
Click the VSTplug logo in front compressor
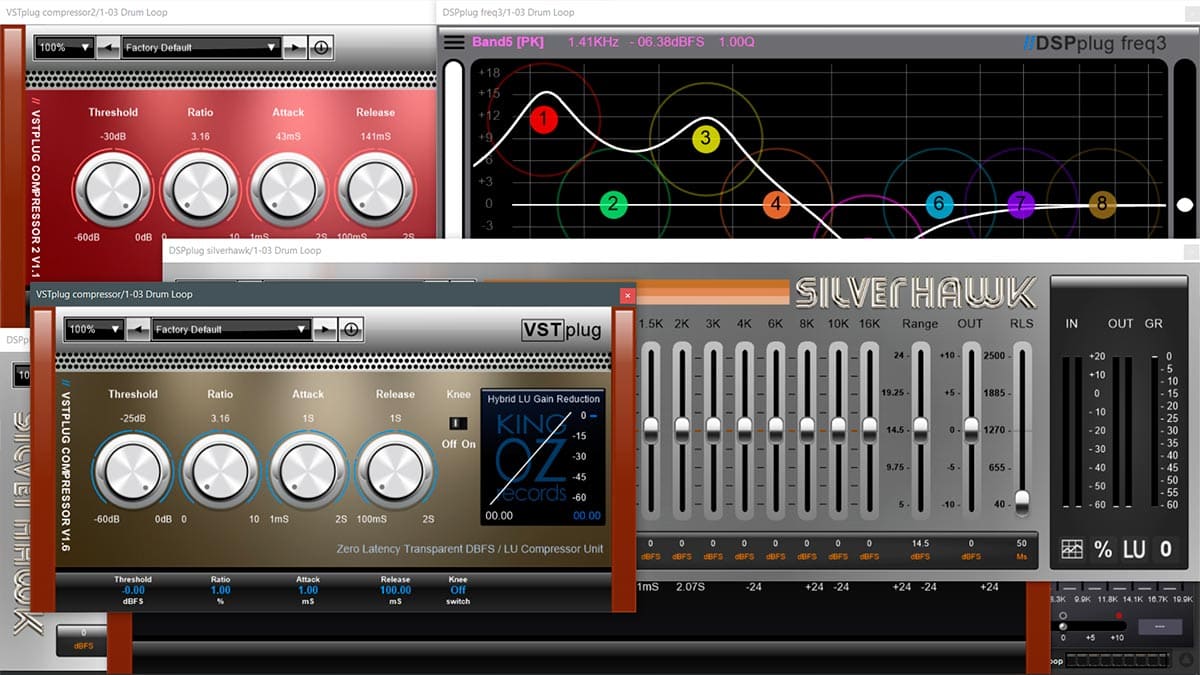coord(561,330)
